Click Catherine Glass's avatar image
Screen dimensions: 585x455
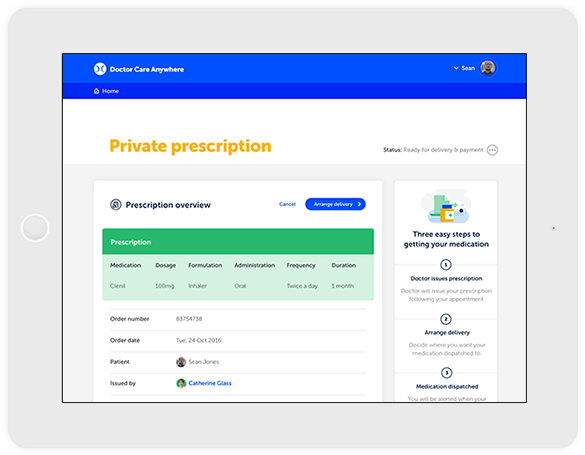(x=181, y=383)
